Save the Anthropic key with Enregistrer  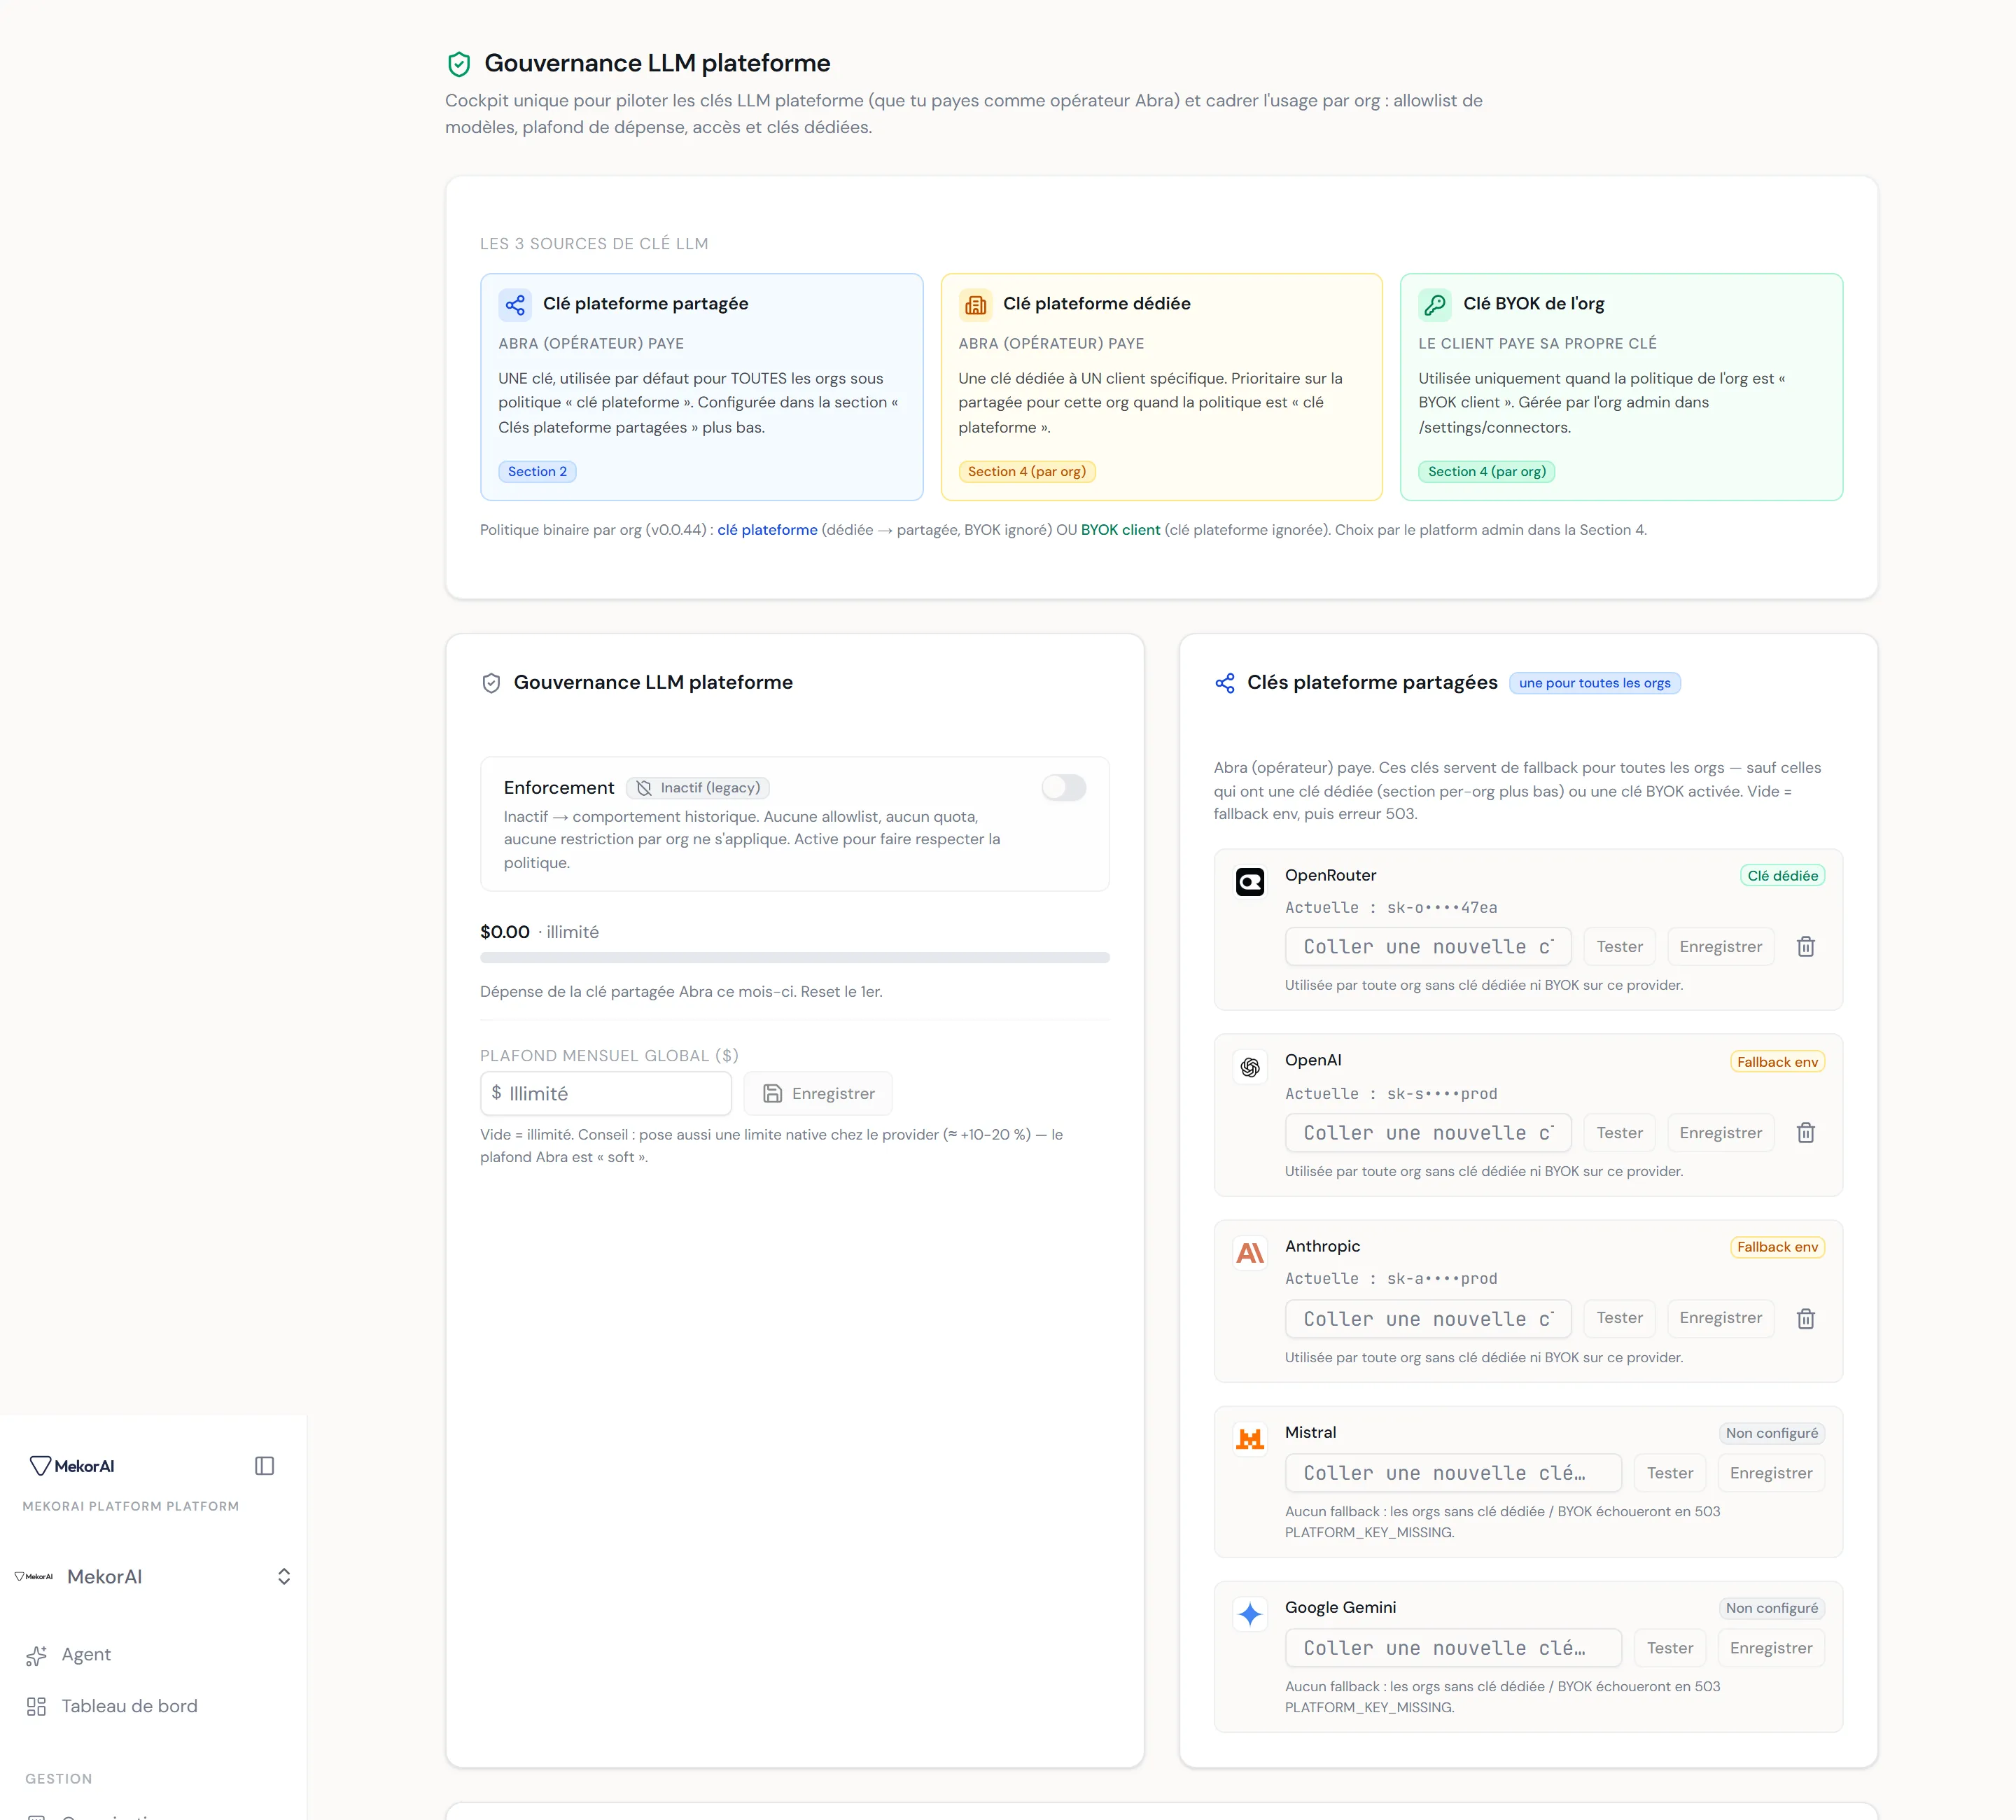point(1721,1318)
